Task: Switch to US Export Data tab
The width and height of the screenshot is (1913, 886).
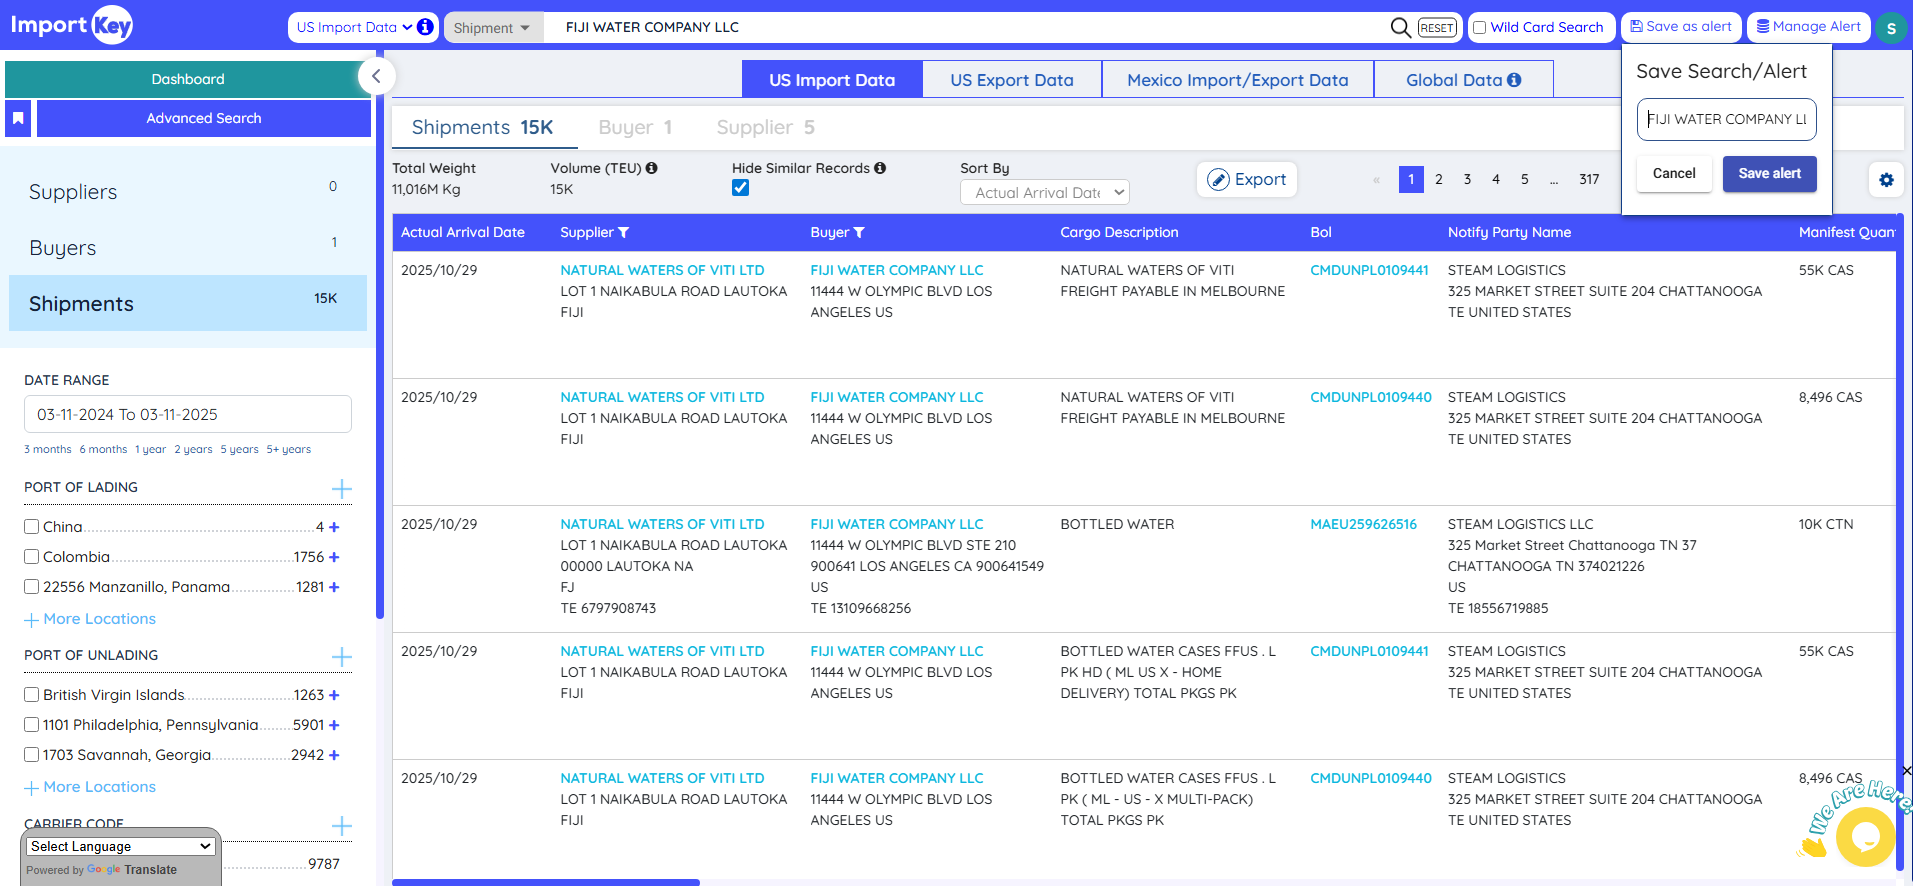Action: [x=1011, y=80]
